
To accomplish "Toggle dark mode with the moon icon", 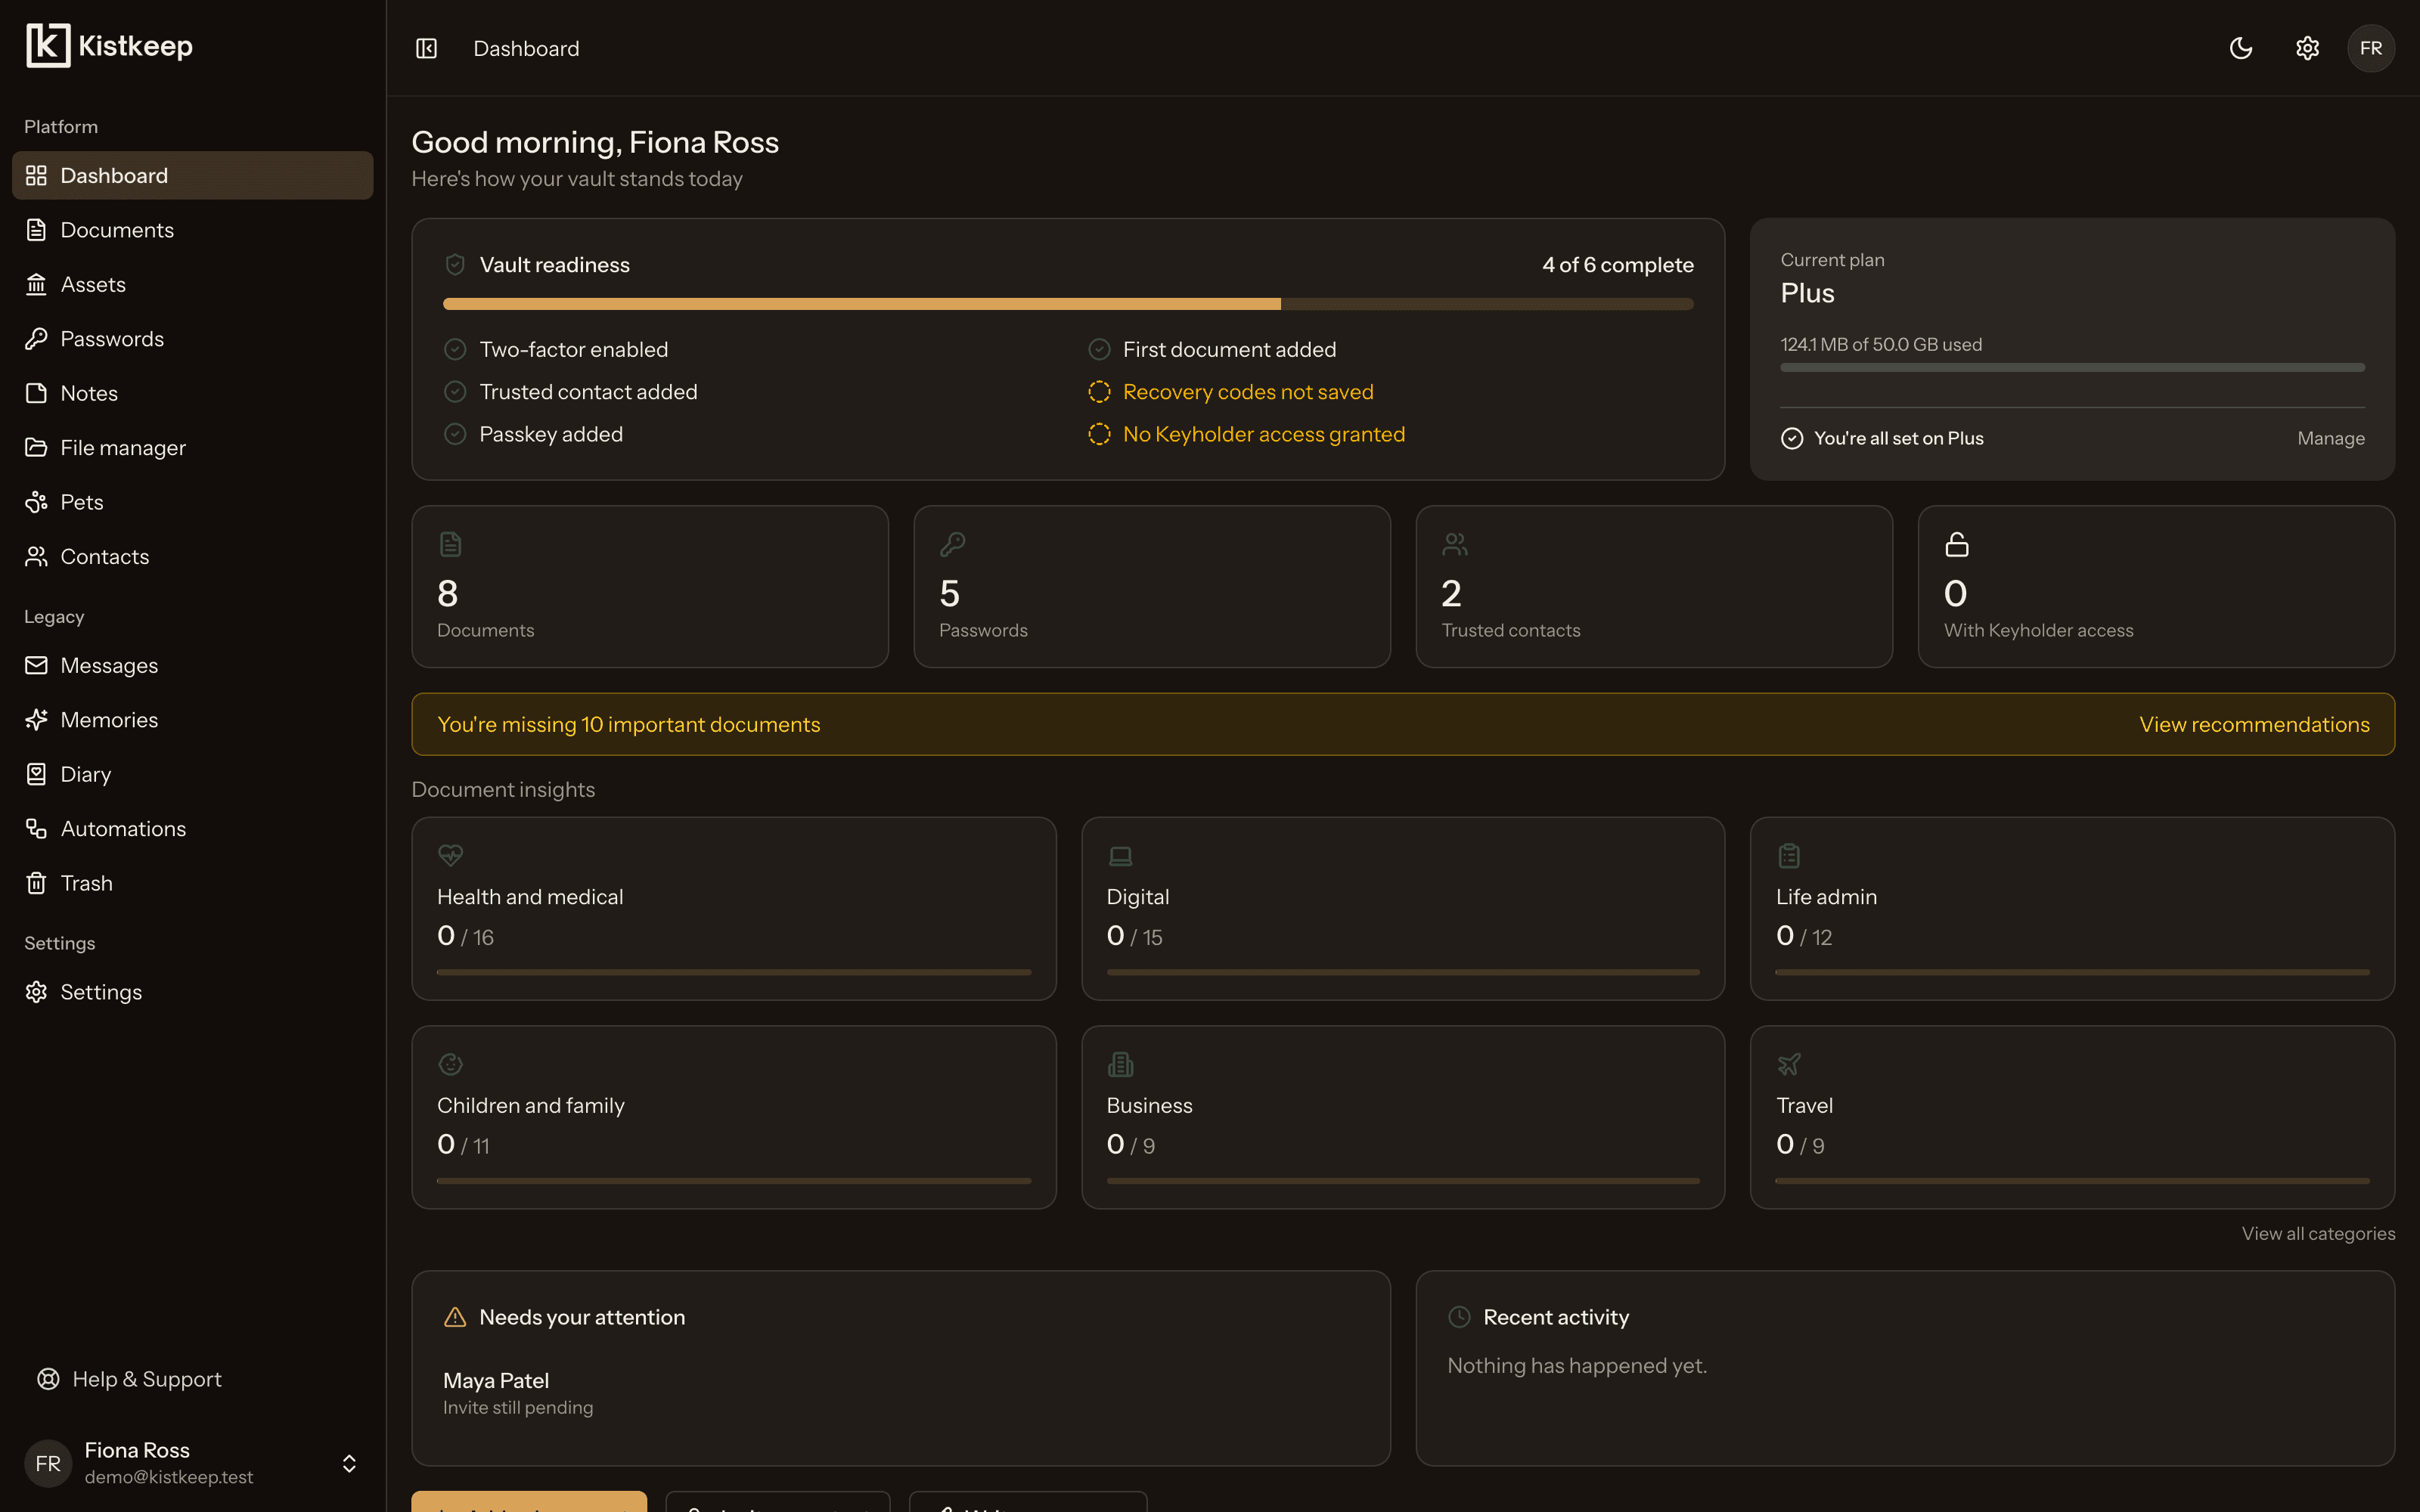I will (2241, 48).
